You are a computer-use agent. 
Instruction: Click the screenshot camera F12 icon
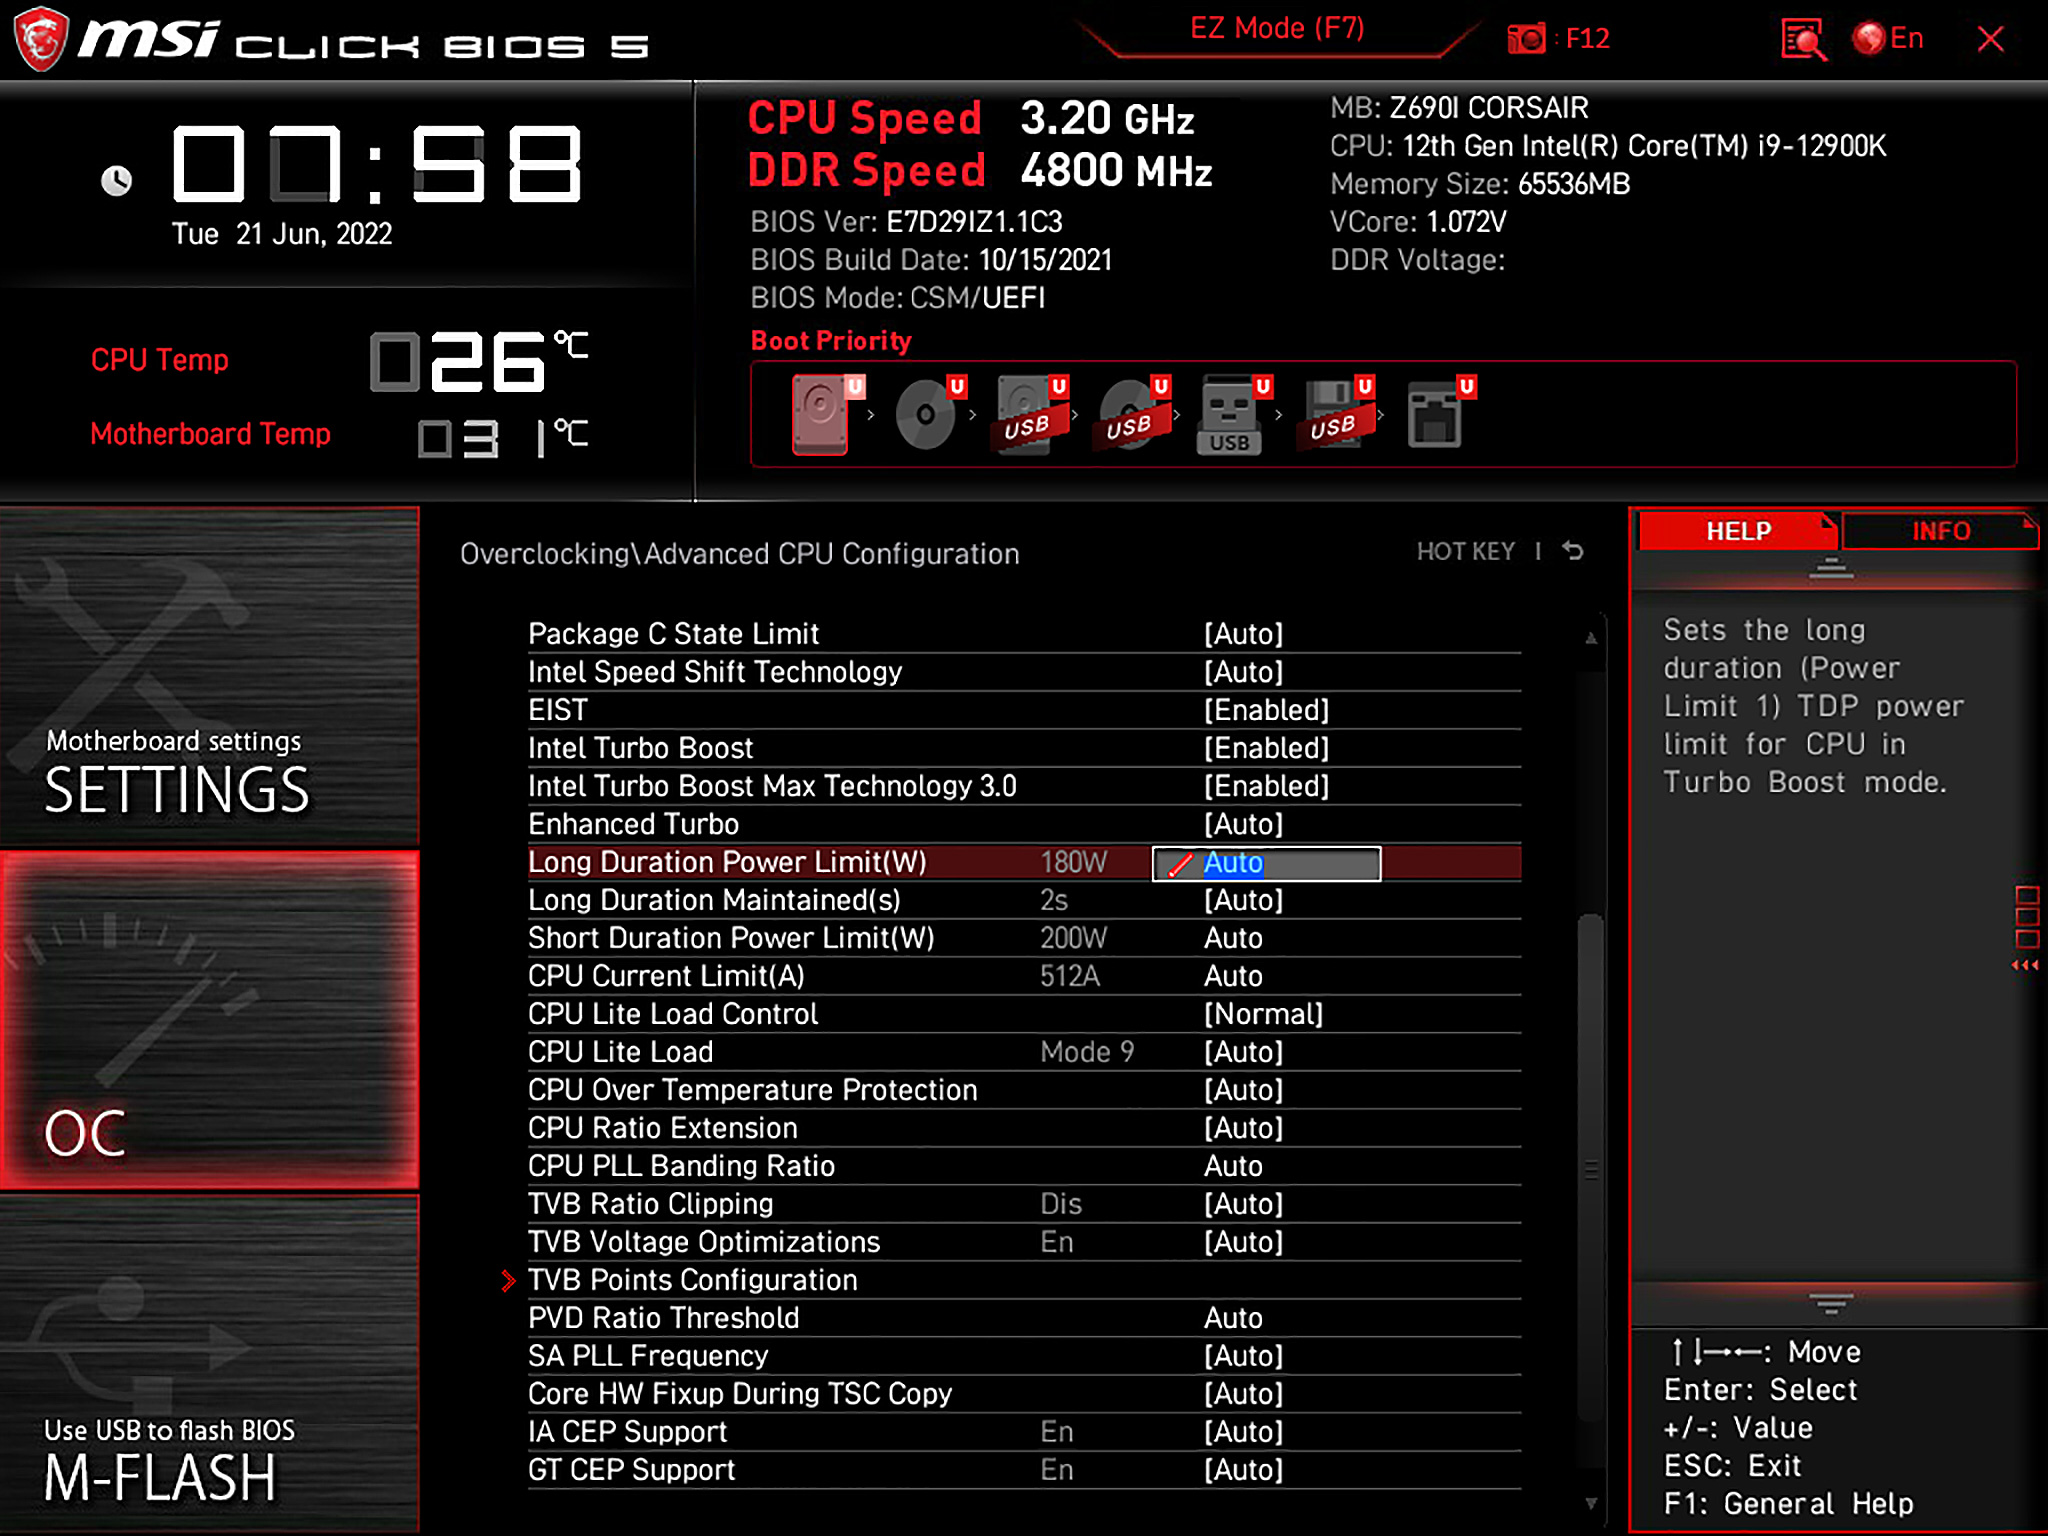coord(1527,39)
